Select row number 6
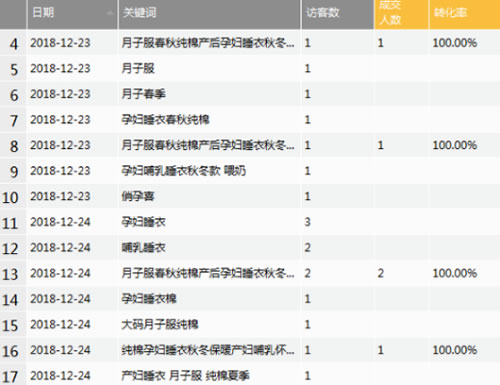 (13, 95)
